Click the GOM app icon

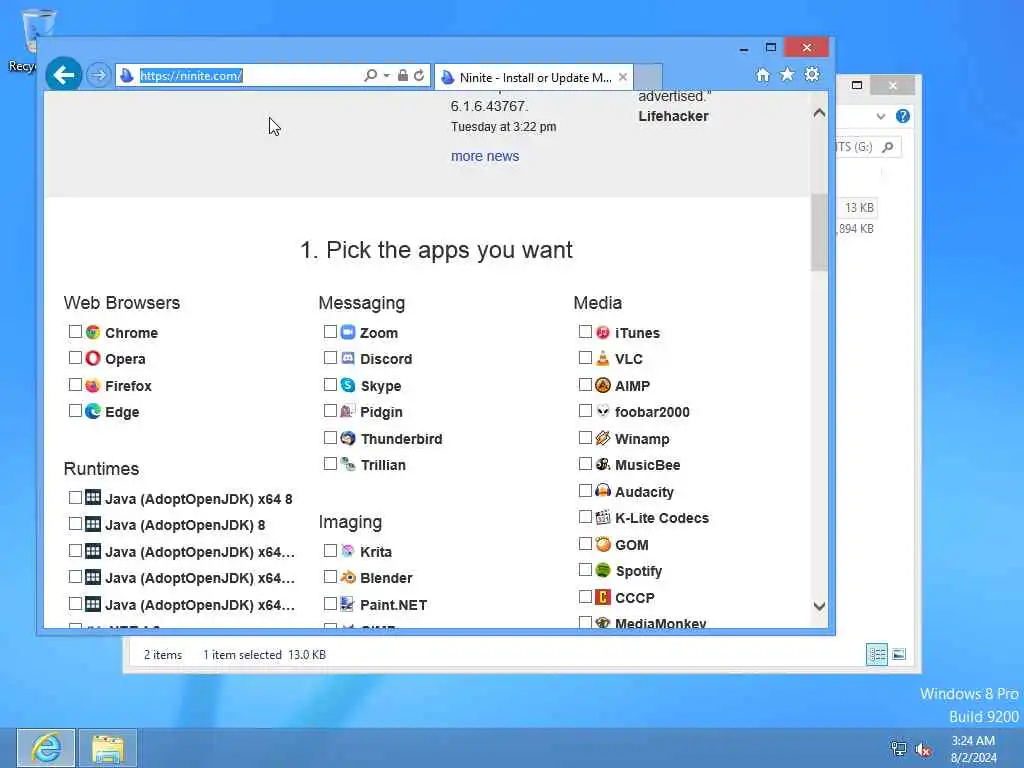coord(603,544)
